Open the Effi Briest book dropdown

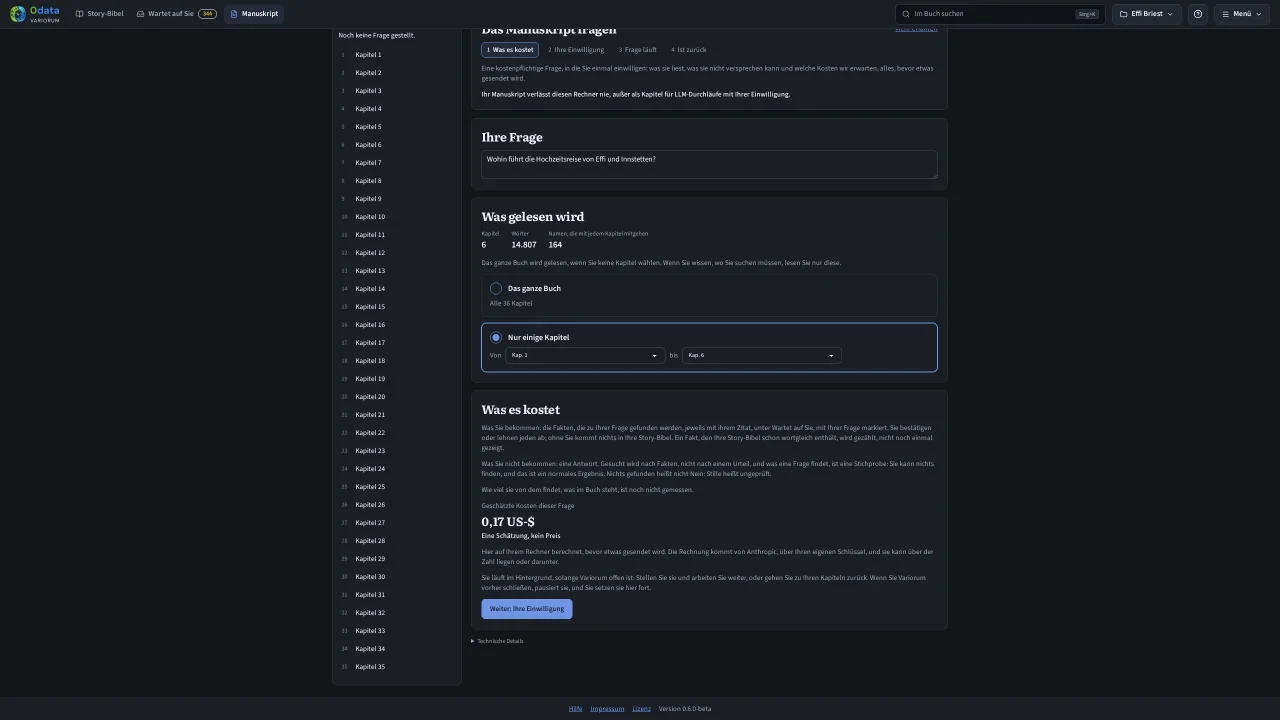(x=1146, y=14)
